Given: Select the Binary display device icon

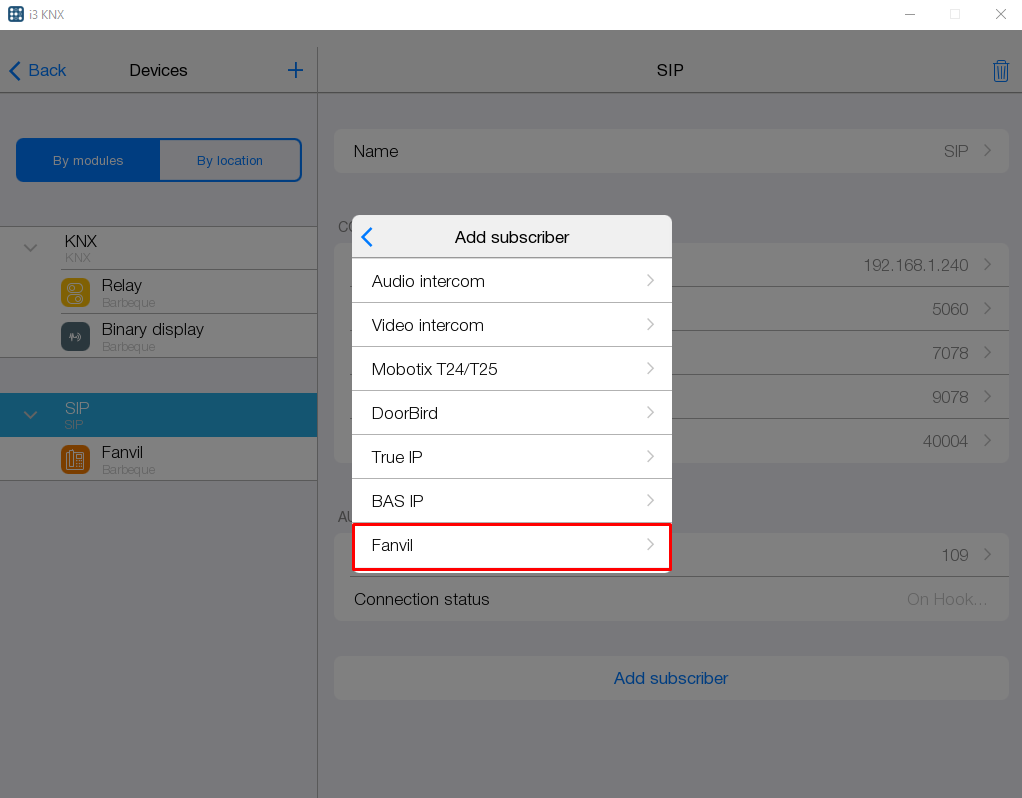Looking at the screenshot, I should tap(75, 337).
